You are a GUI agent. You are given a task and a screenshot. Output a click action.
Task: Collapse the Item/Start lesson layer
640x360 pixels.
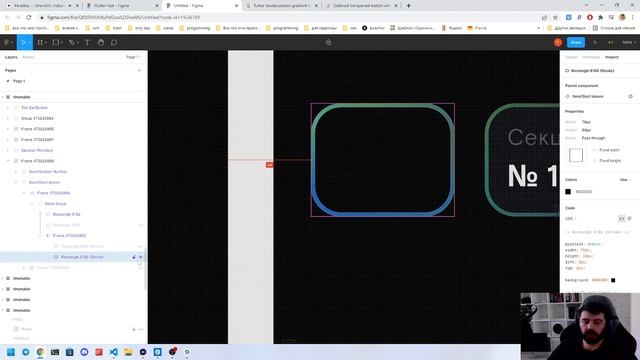(x=16, y=182)
